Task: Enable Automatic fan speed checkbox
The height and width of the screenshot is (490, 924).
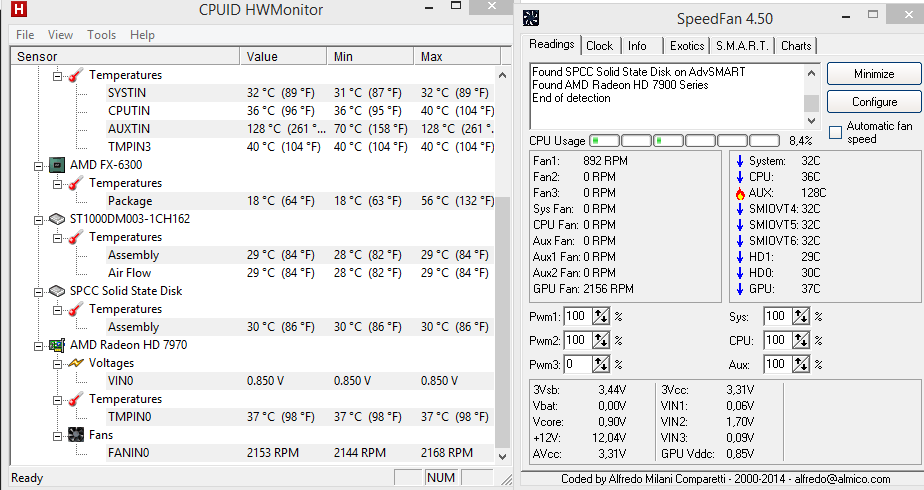Action: 835,133
